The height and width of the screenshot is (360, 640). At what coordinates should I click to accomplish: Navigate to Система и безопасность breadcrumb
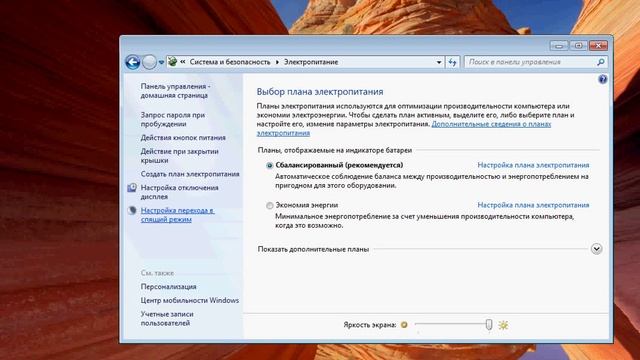230,62
